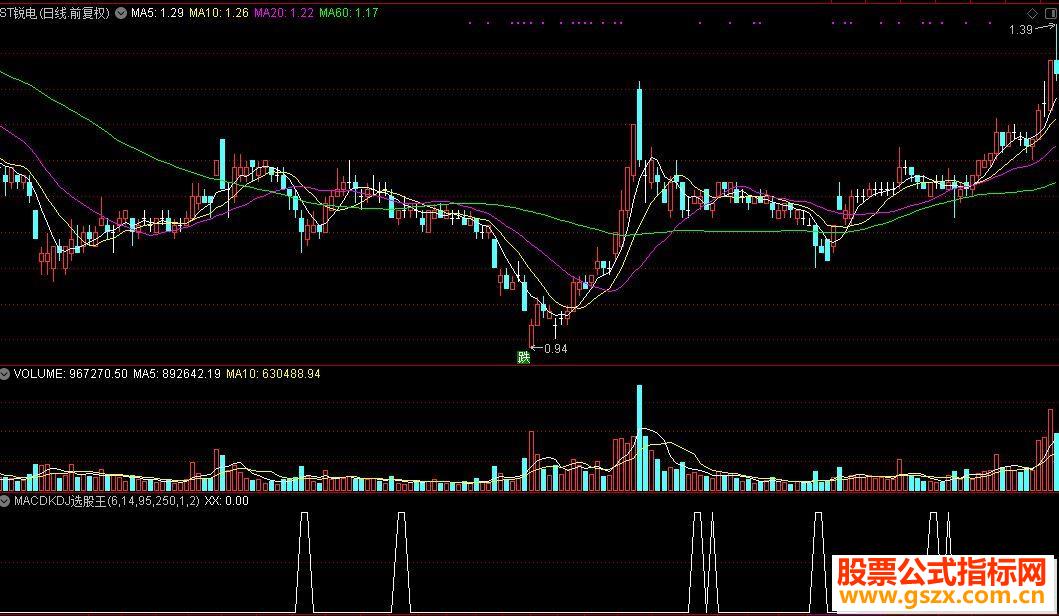
Task: Click the first signal spike in MACDKDJ panel
Action: tap(305, 562)
